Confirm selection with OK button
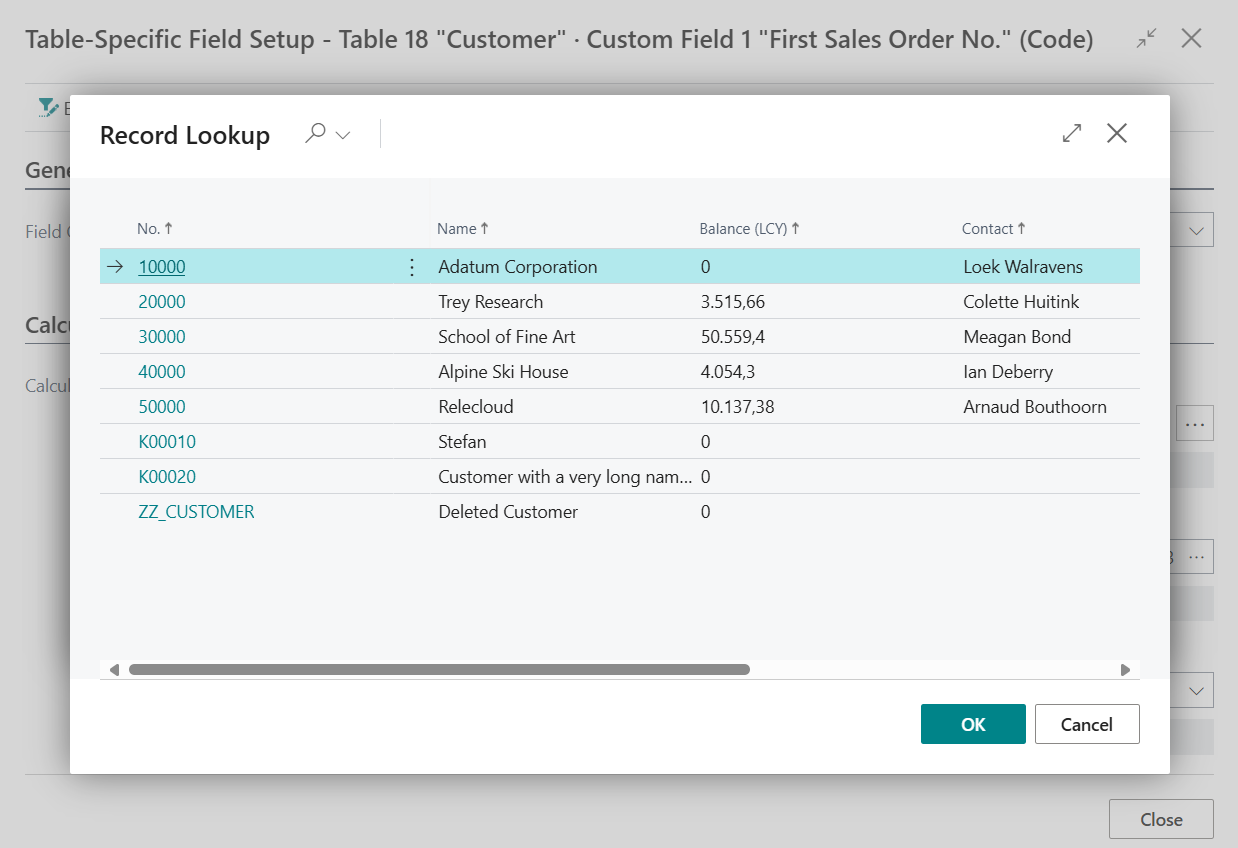Image resolution: width=1238 pixels, height=848 pixels. click(x=972, y=725)
